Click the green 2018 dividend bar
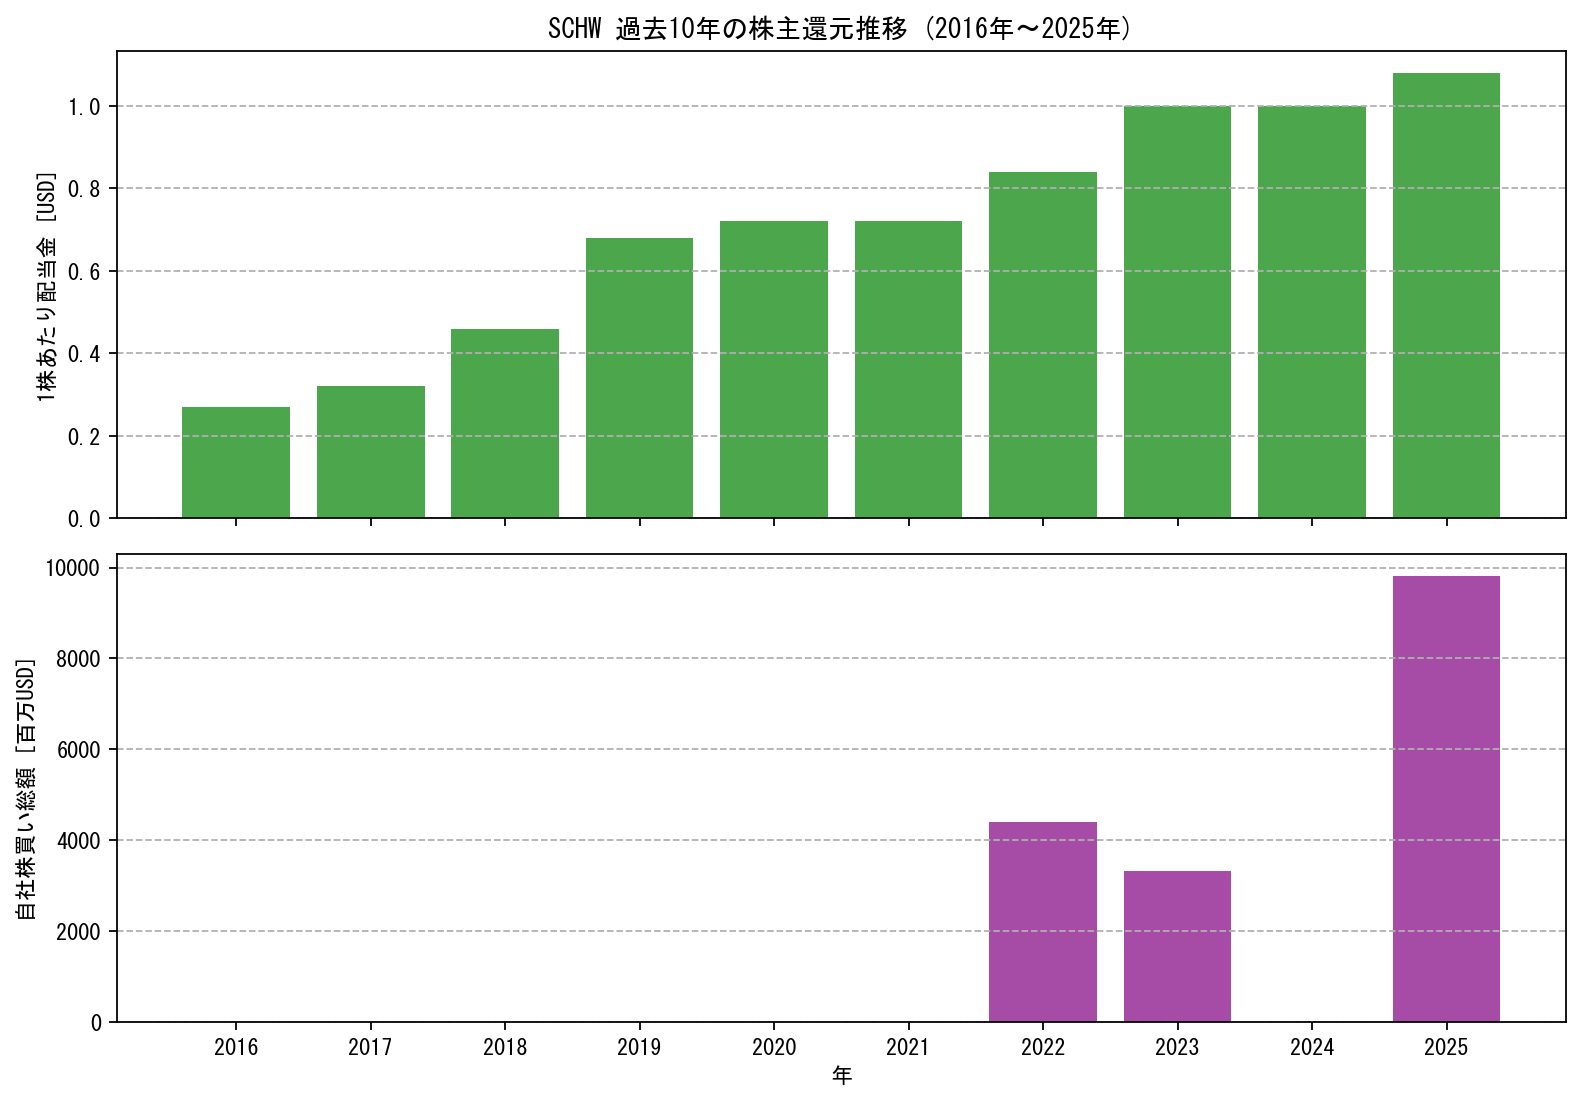The width and height of the screenshot is (1582, 1102). pyautogui.click(x=505, y=423)
